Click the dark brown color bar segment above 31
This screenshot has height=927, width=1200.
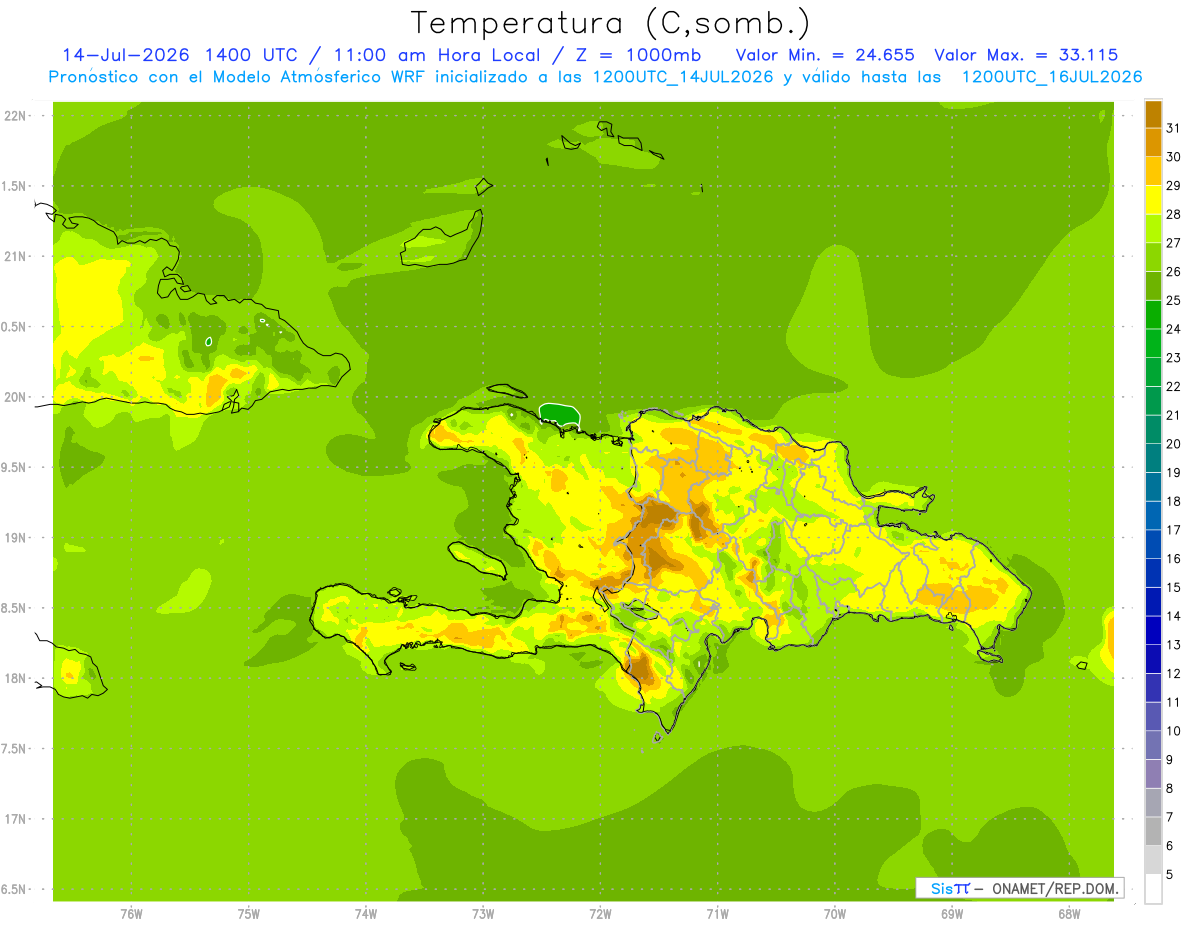tap(1153, 114)
